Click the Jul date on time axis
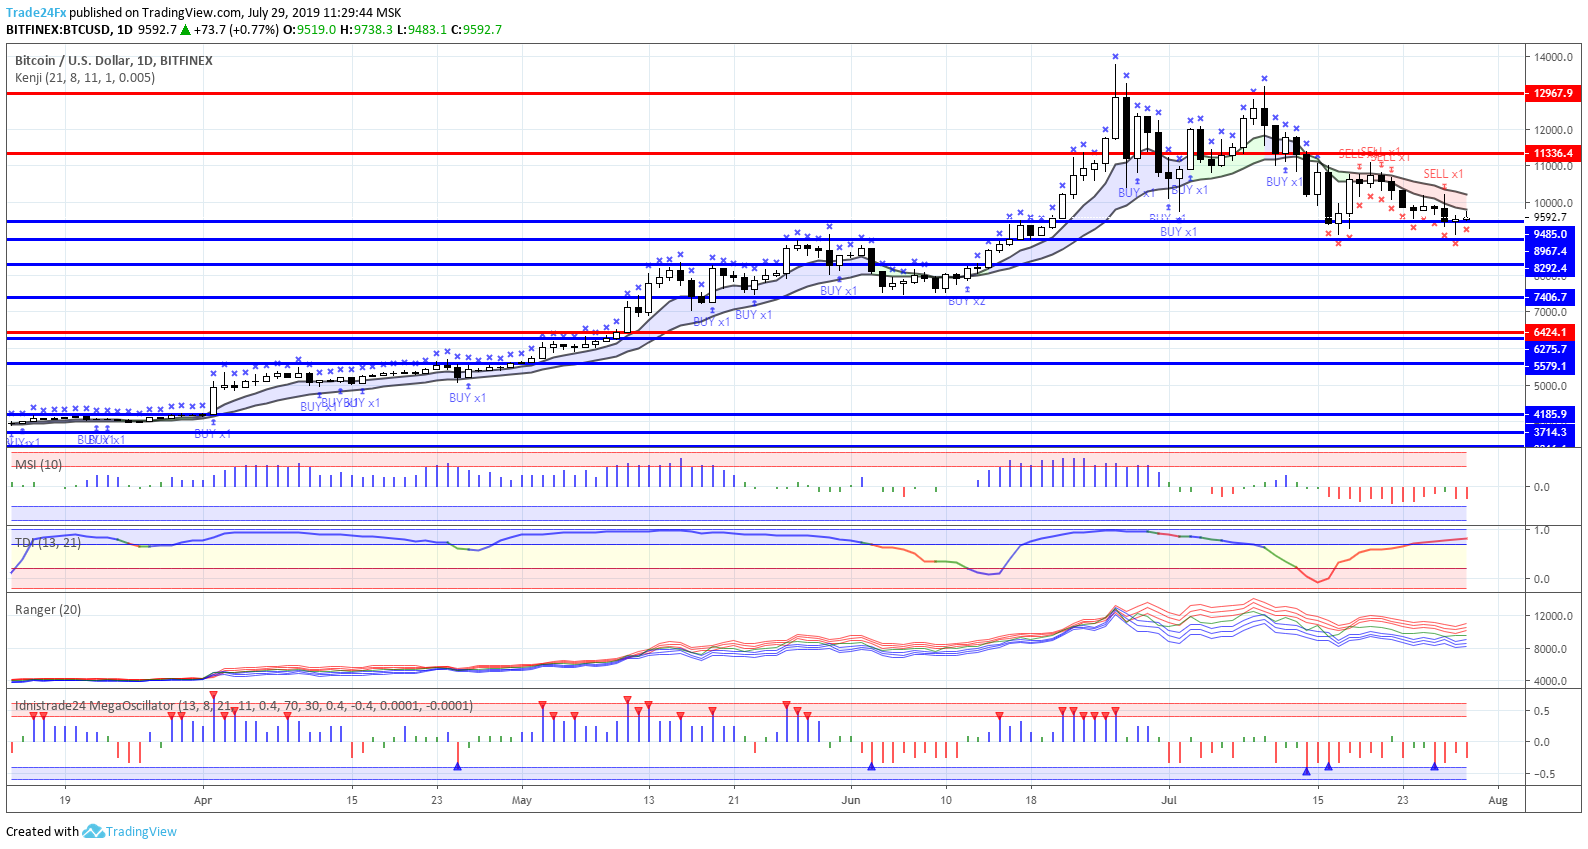The height and width of the screenshot is (849, 1588). pos(1169,800)
